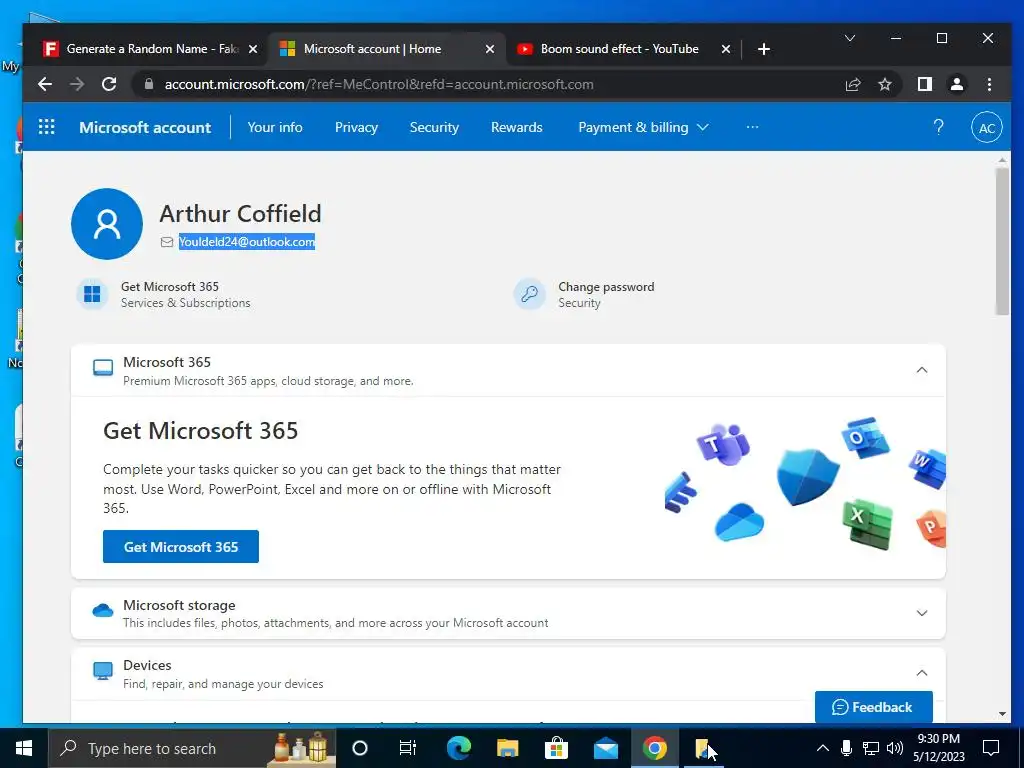Go to the Your info tab
1024x768 pixels.
[275, 127]
